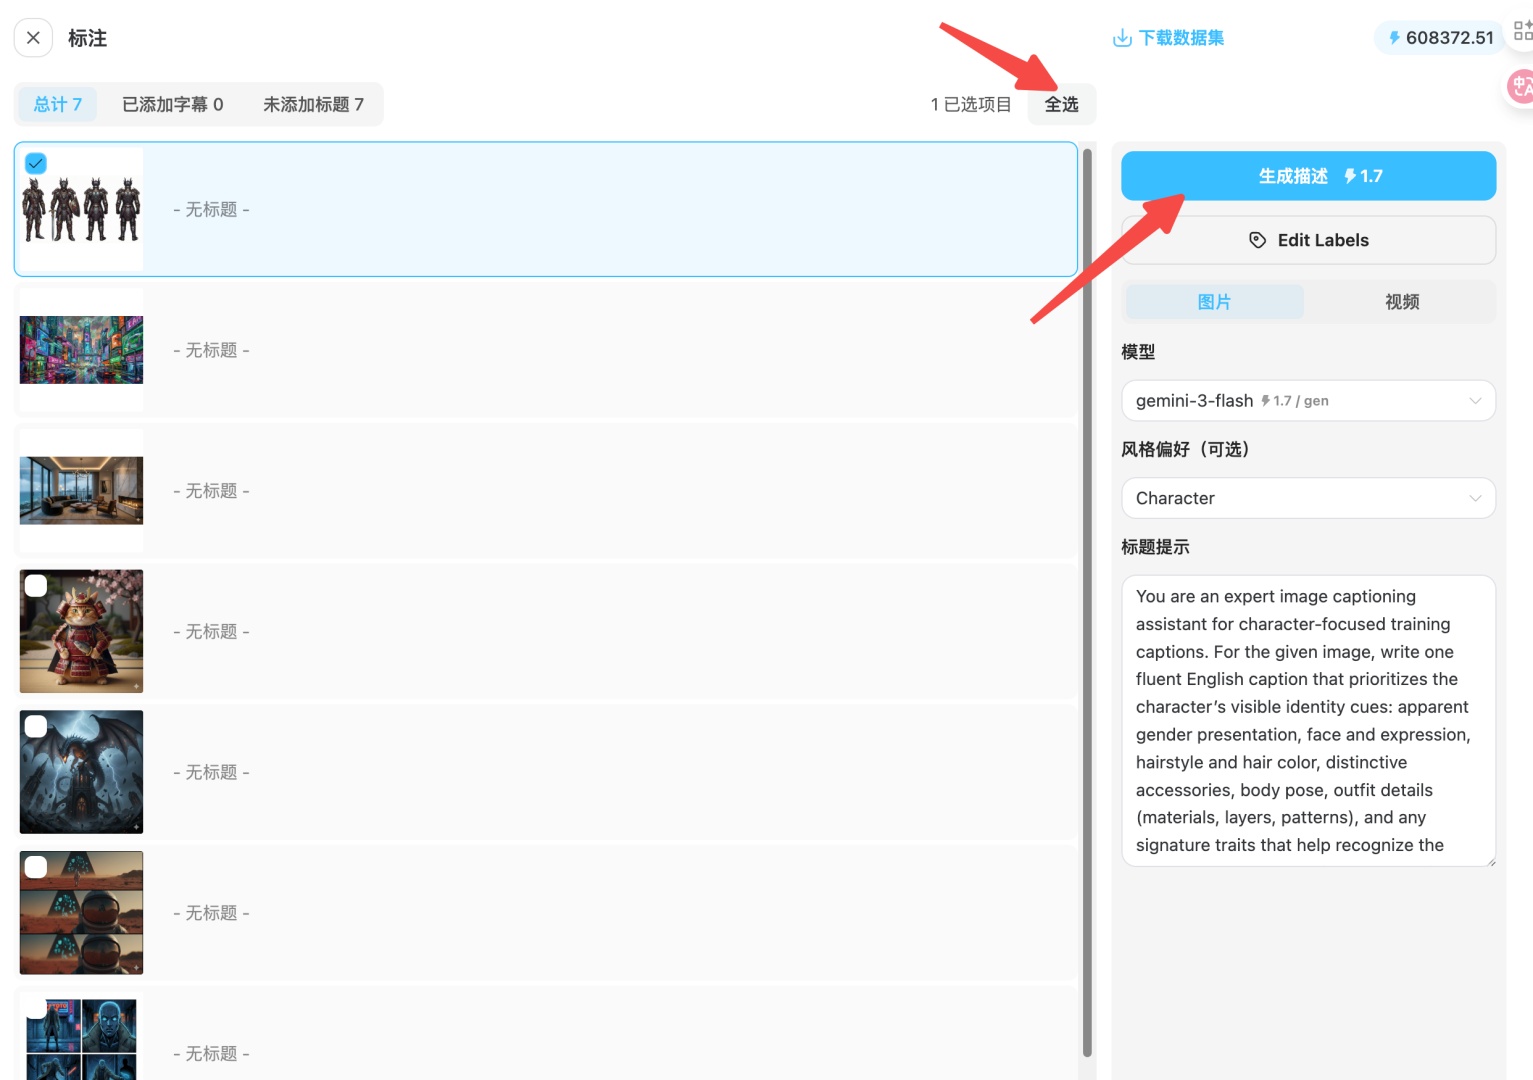1533x1080 pixels.
Task: Show the 已添加字幕 0 filter tab
Action: tap(172, 105)
